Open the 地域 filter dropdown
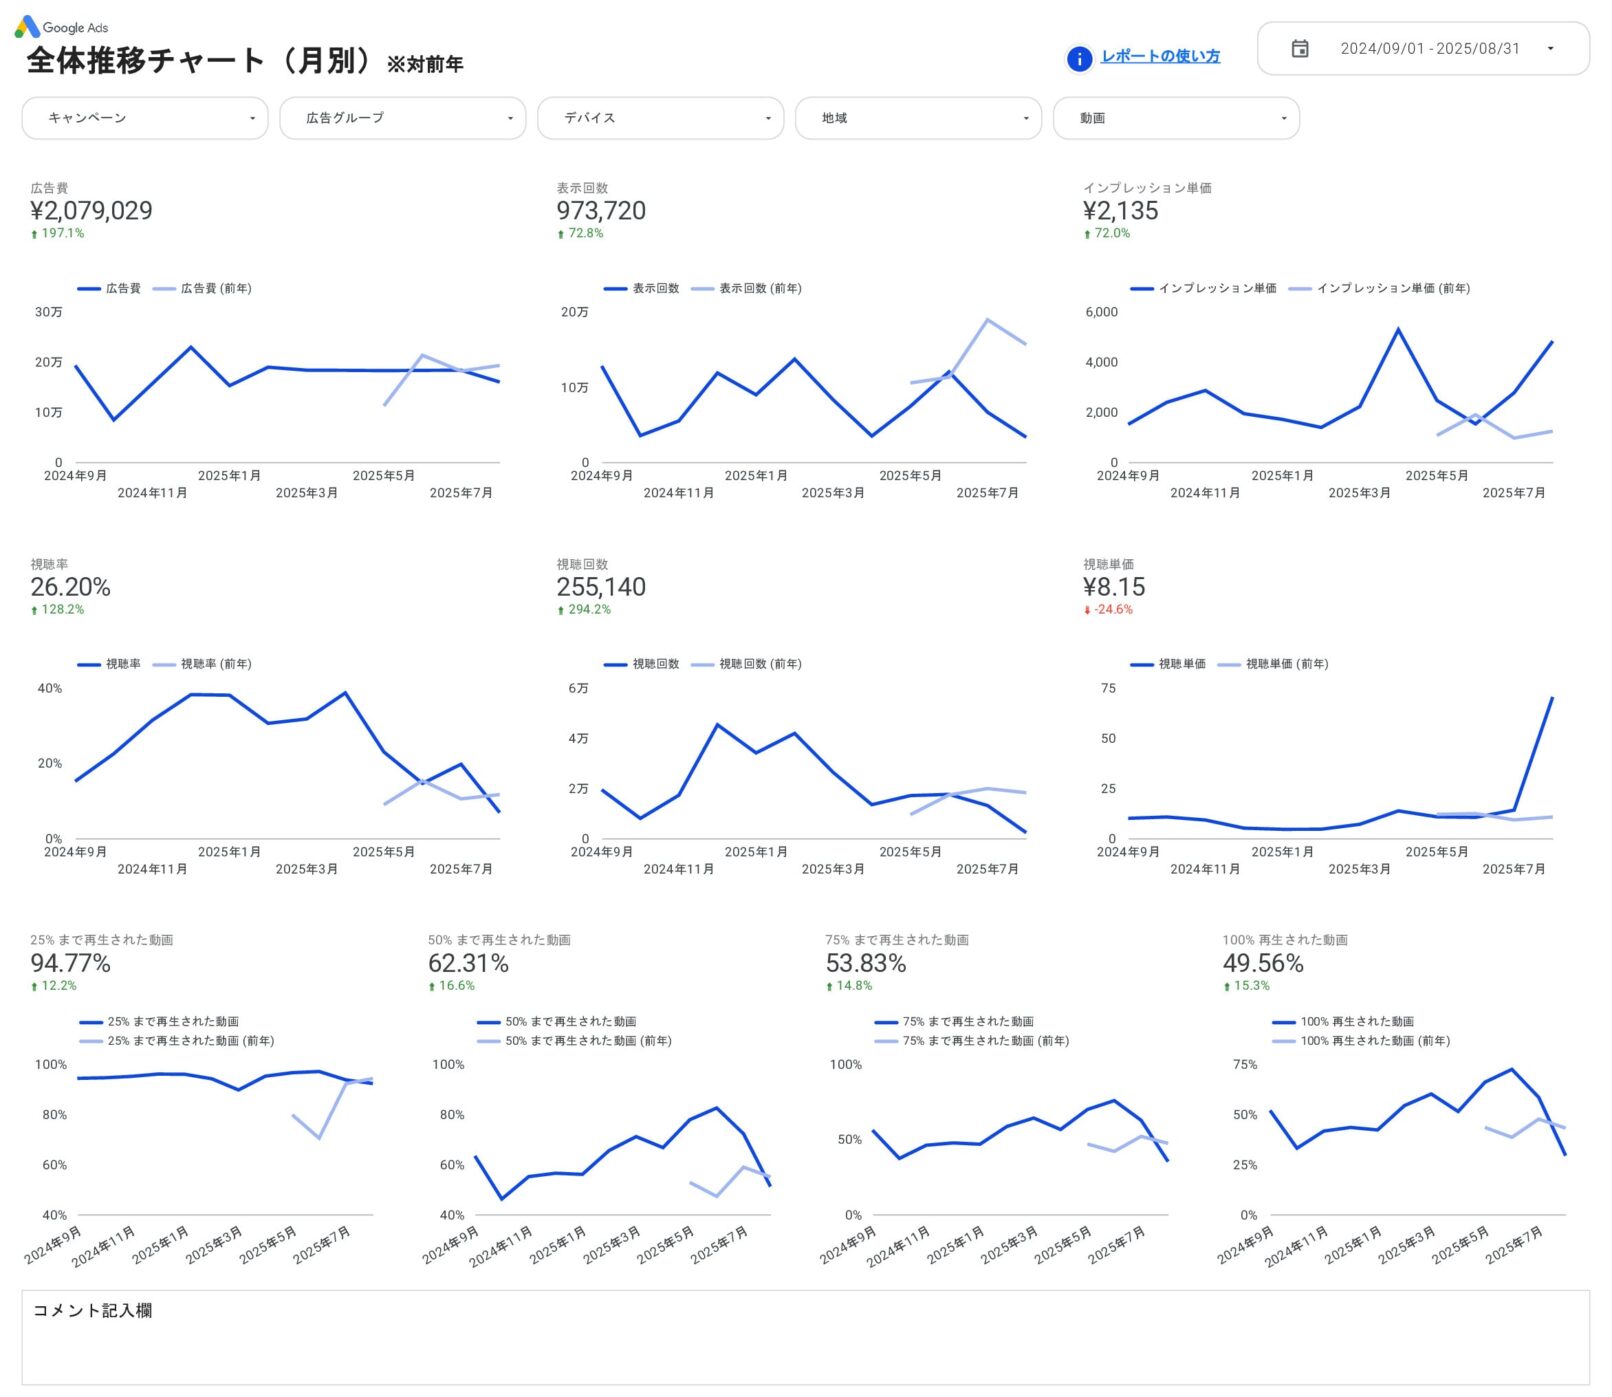The height and width of the screenshot is (1397, 1612). (918, 118)
